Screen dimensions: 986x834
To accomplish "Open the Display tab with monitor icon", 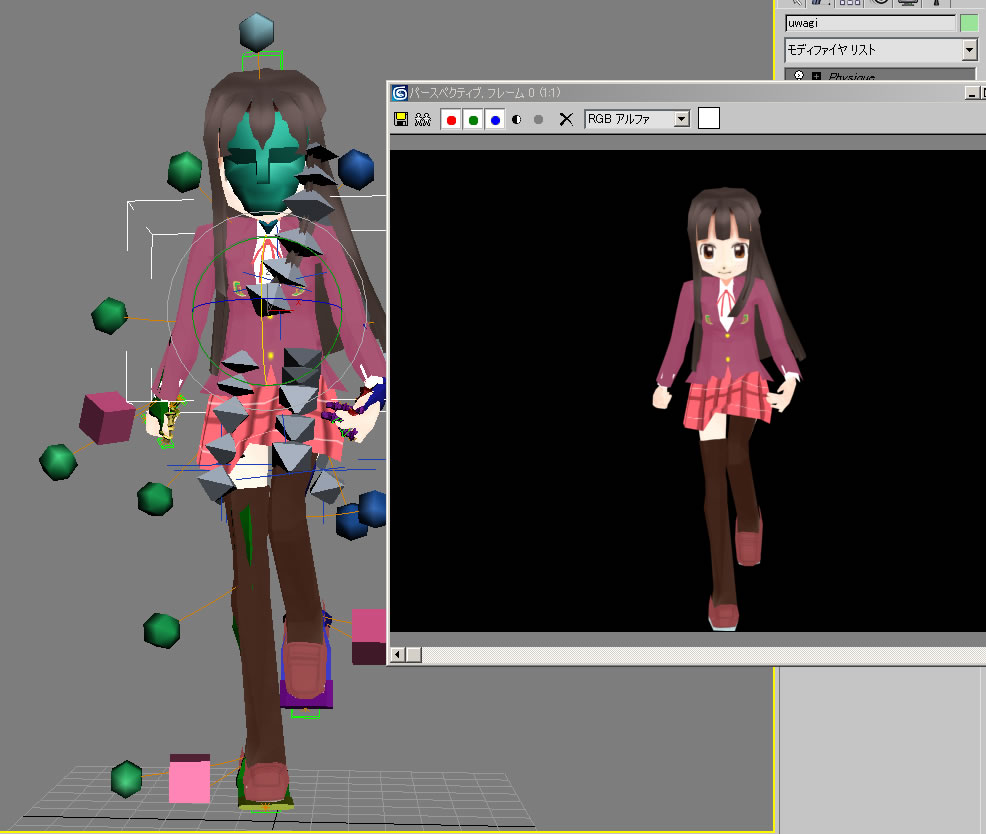I will [x=907, y=3].
